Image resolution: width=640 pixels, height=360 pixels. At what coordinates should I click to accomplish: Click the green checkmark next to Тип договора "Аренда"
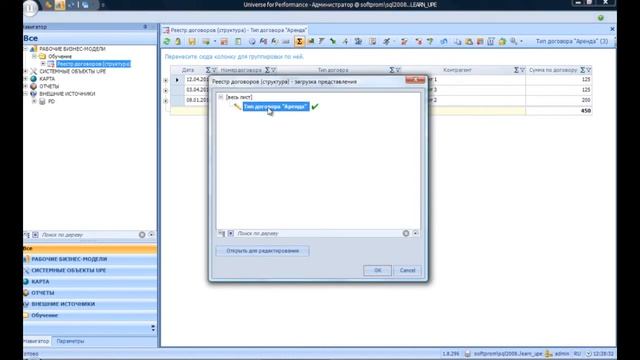[315, 107]
